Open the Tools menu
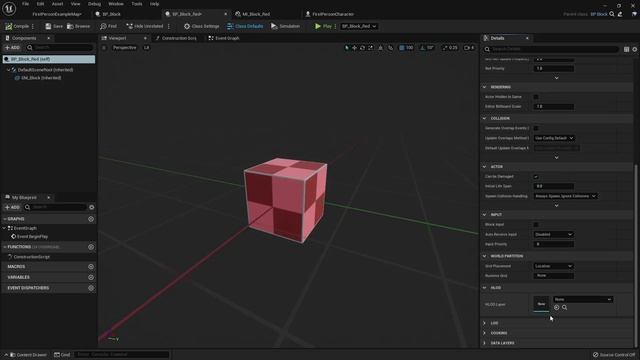Screen dimensions: 640x360 pos(137,4)
